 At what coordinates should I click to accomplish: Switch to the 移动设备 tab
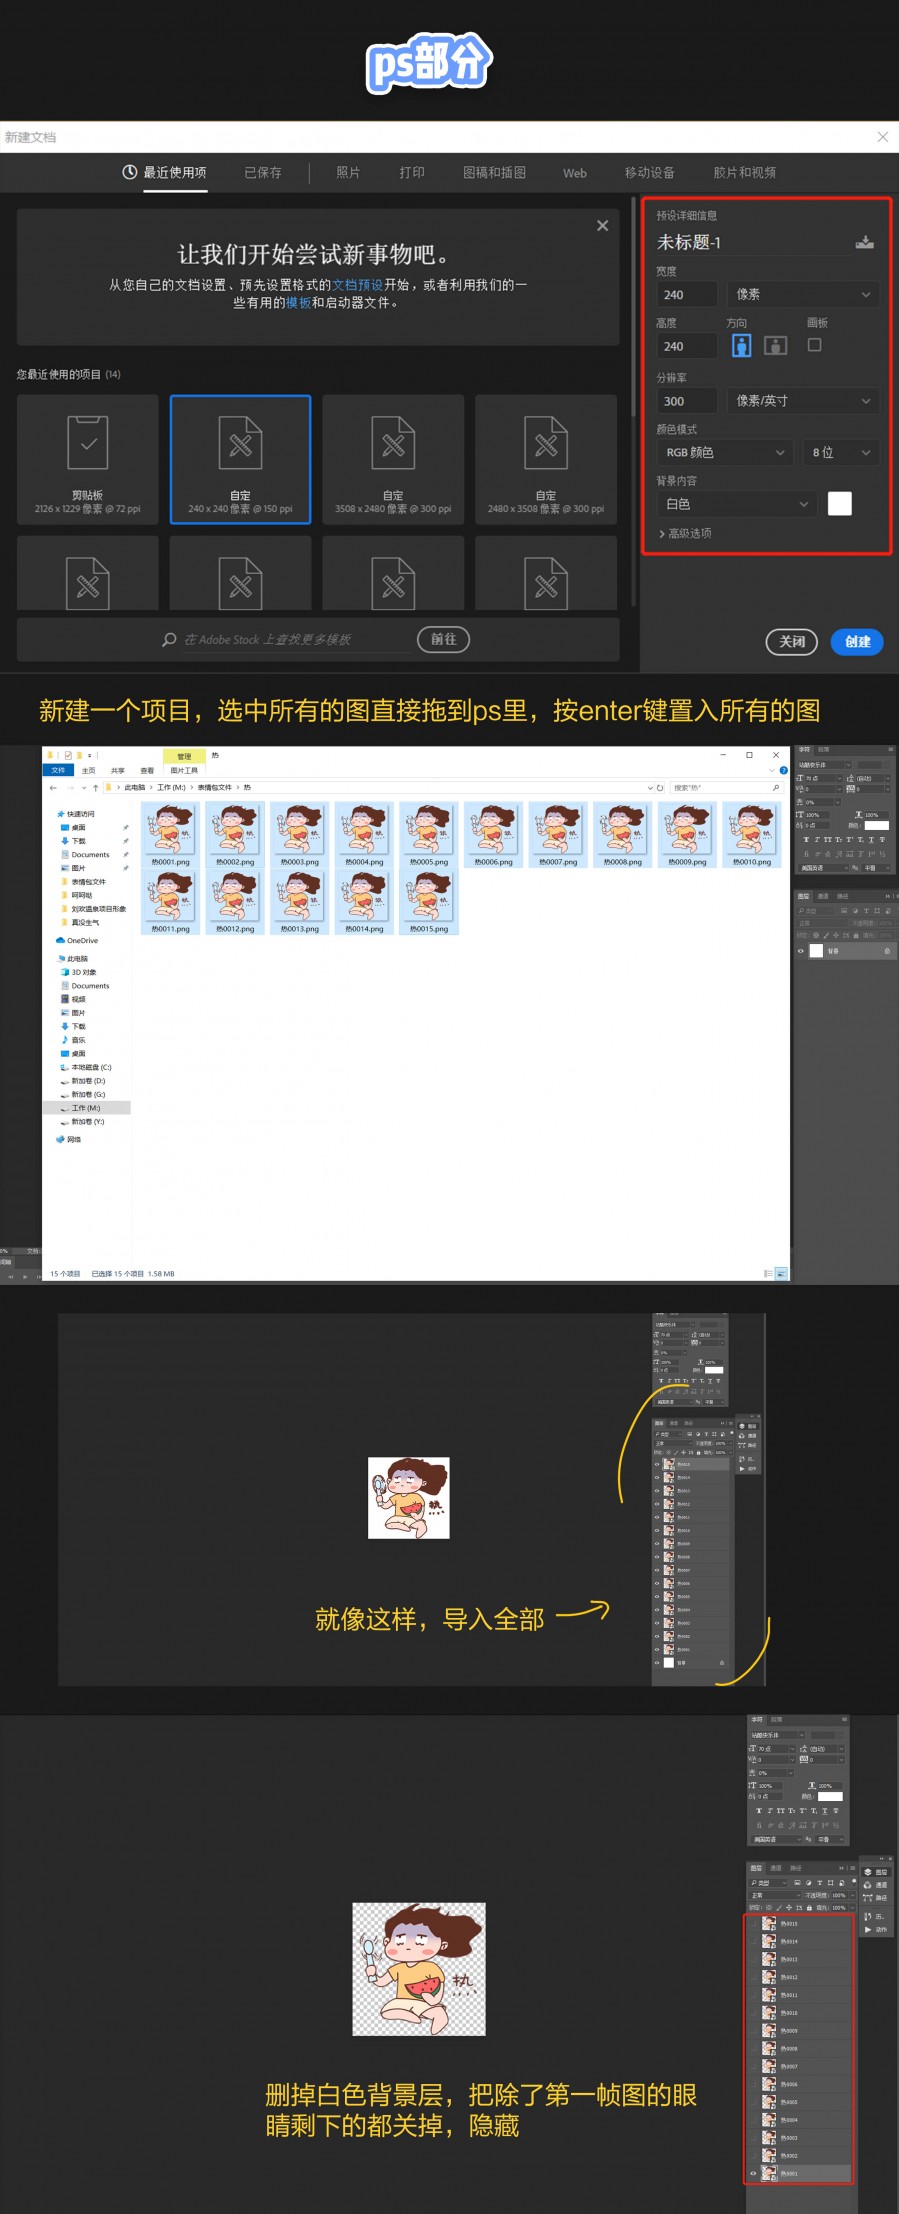[x=649, y=173]
